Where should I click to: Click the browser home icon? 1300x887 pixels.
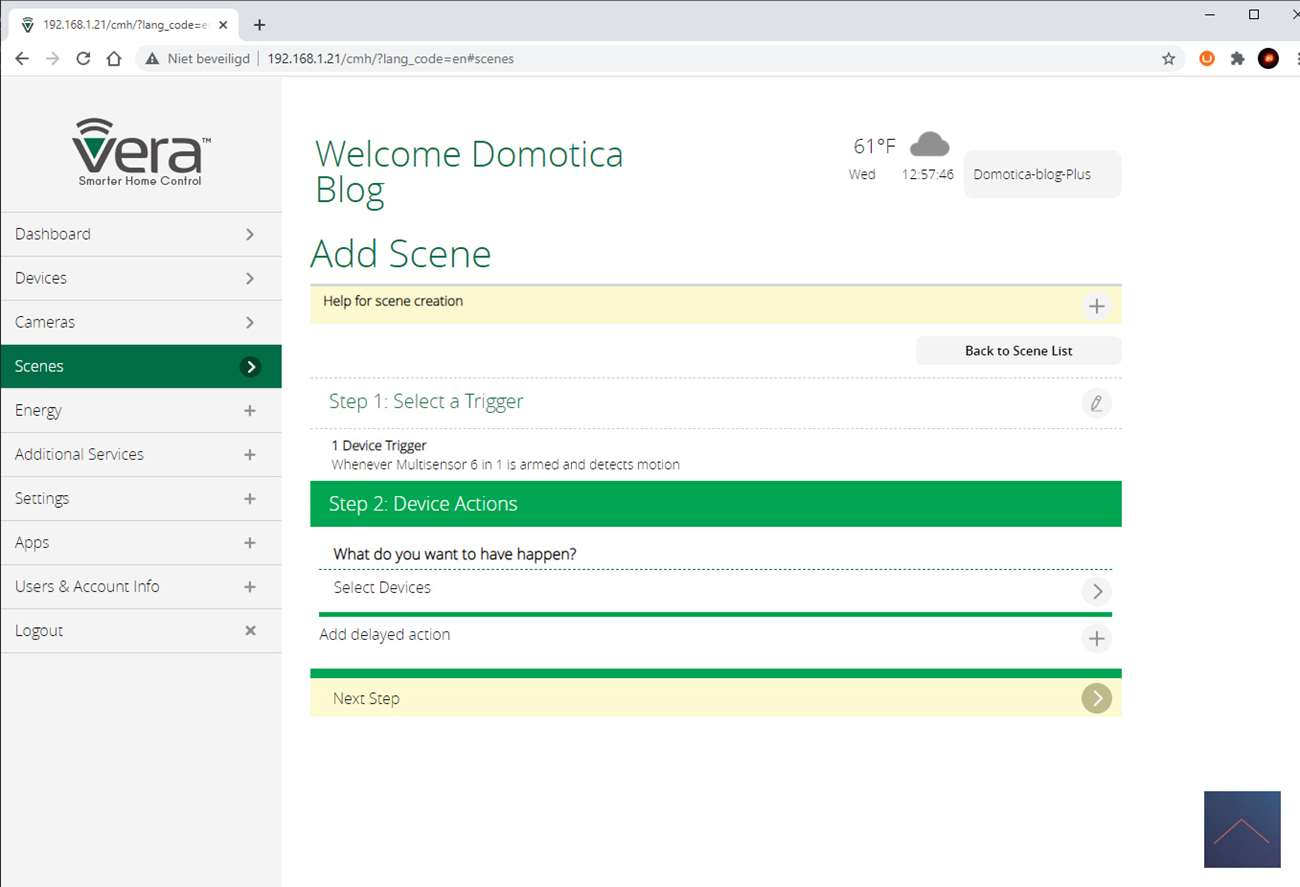pos(114,59)
